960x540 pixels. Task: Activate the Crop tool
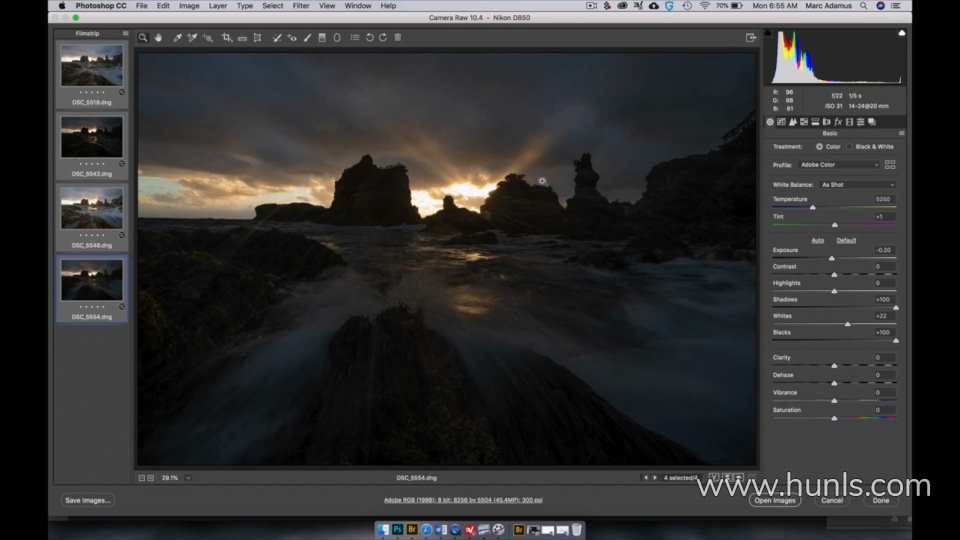pyautogui.click(x=227, y=38)
